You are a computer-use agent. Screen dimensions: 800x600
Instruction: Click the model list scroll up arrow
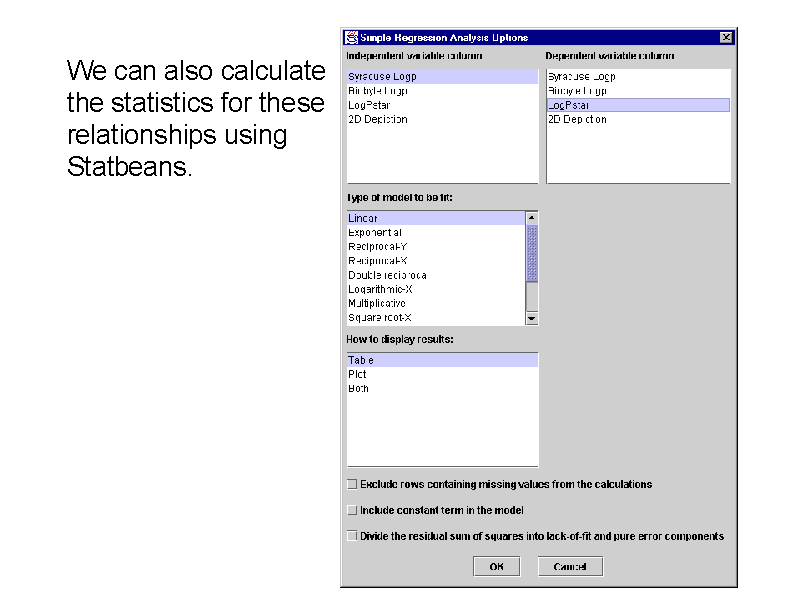(532, 217)
